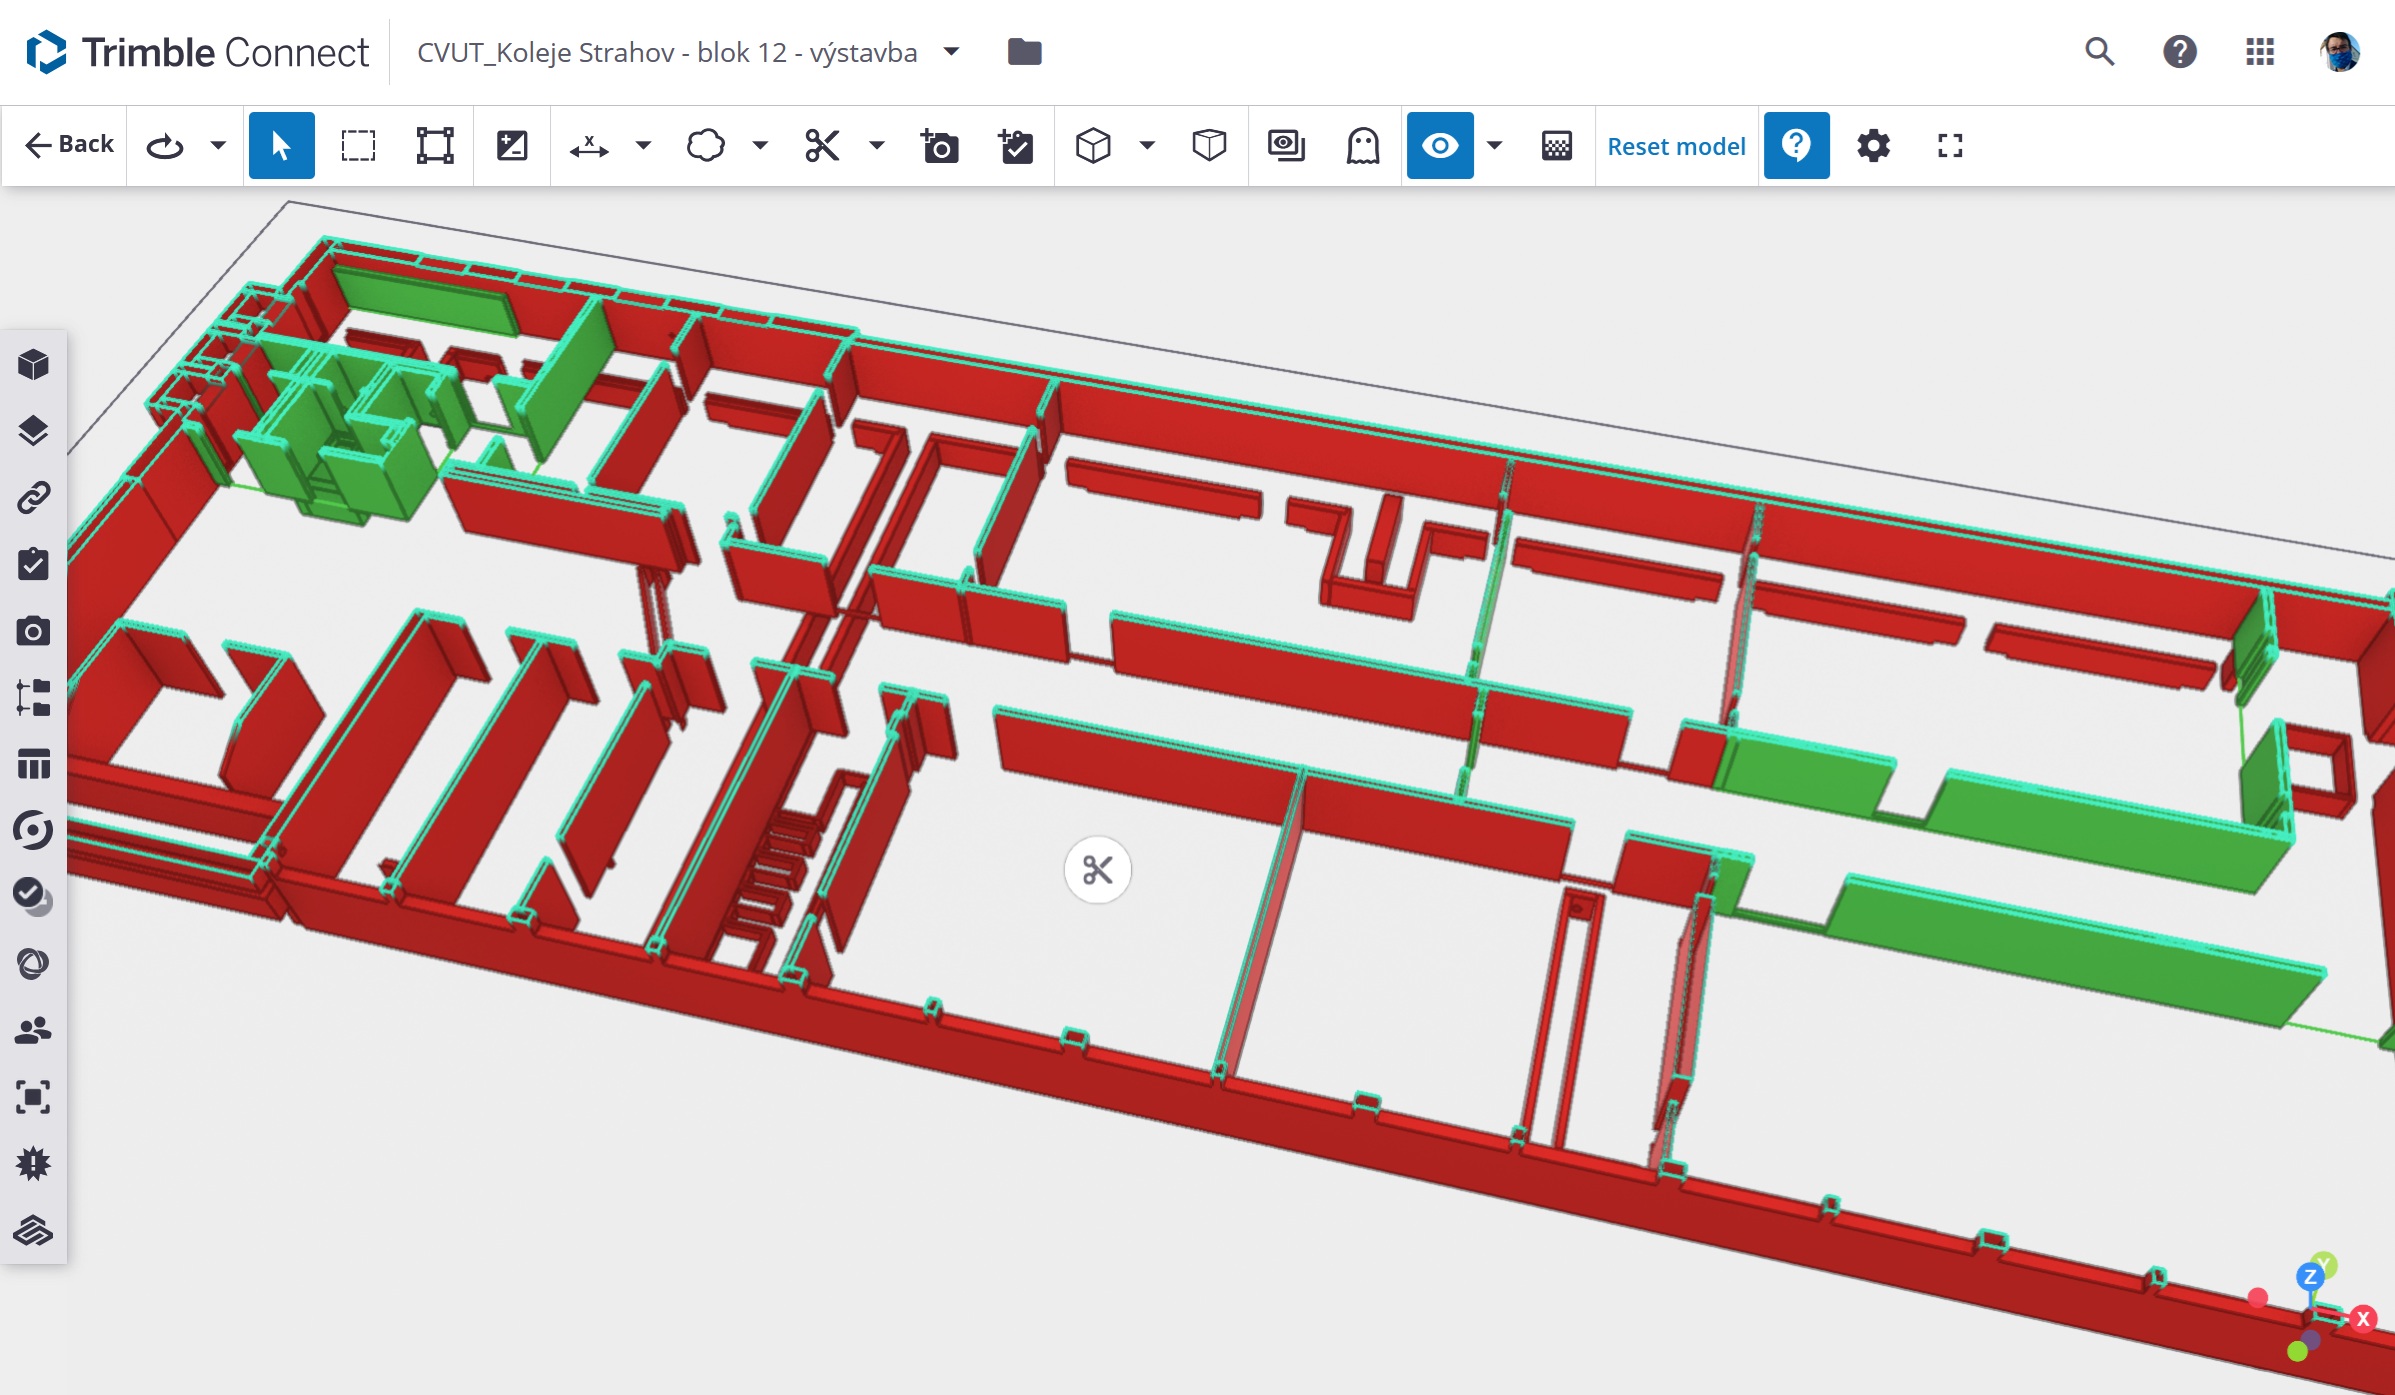Open the Layers panel in sidebar
Screen dimensions: 2395x1395
(33, 431)
